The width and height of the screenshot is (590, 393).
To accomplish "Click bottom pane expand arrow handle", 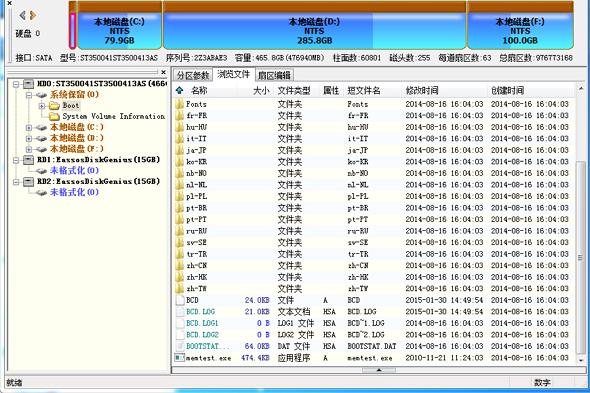I will tap(379, 370).
